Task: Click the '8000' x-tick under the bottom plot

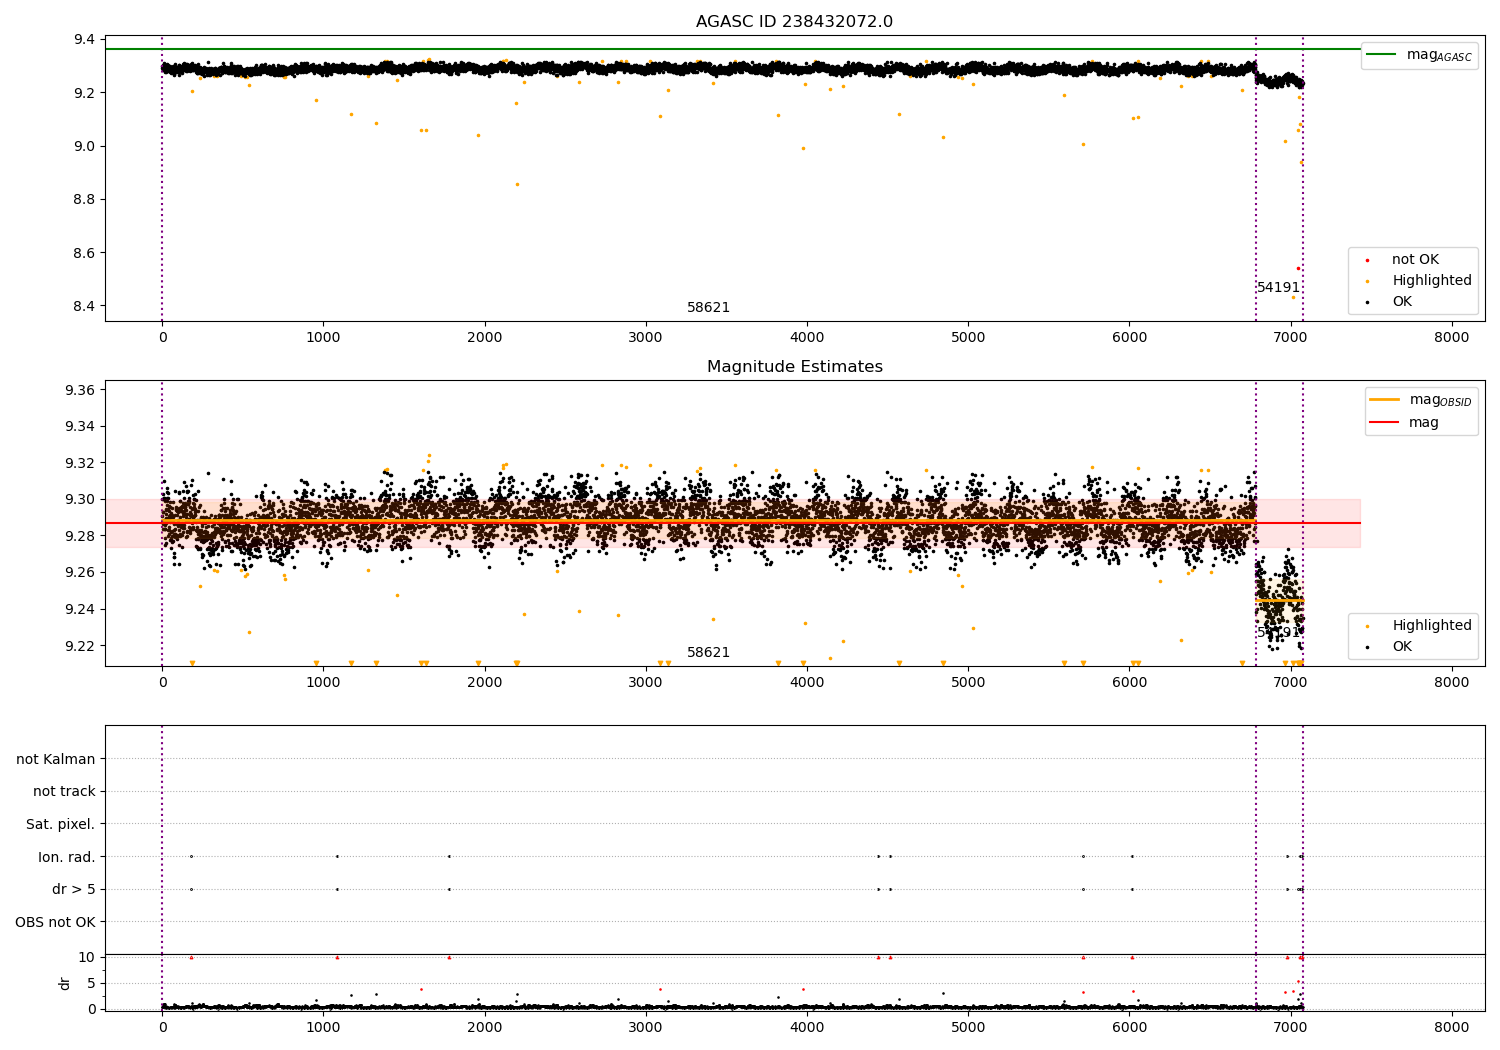Action: [1452, 1027]
